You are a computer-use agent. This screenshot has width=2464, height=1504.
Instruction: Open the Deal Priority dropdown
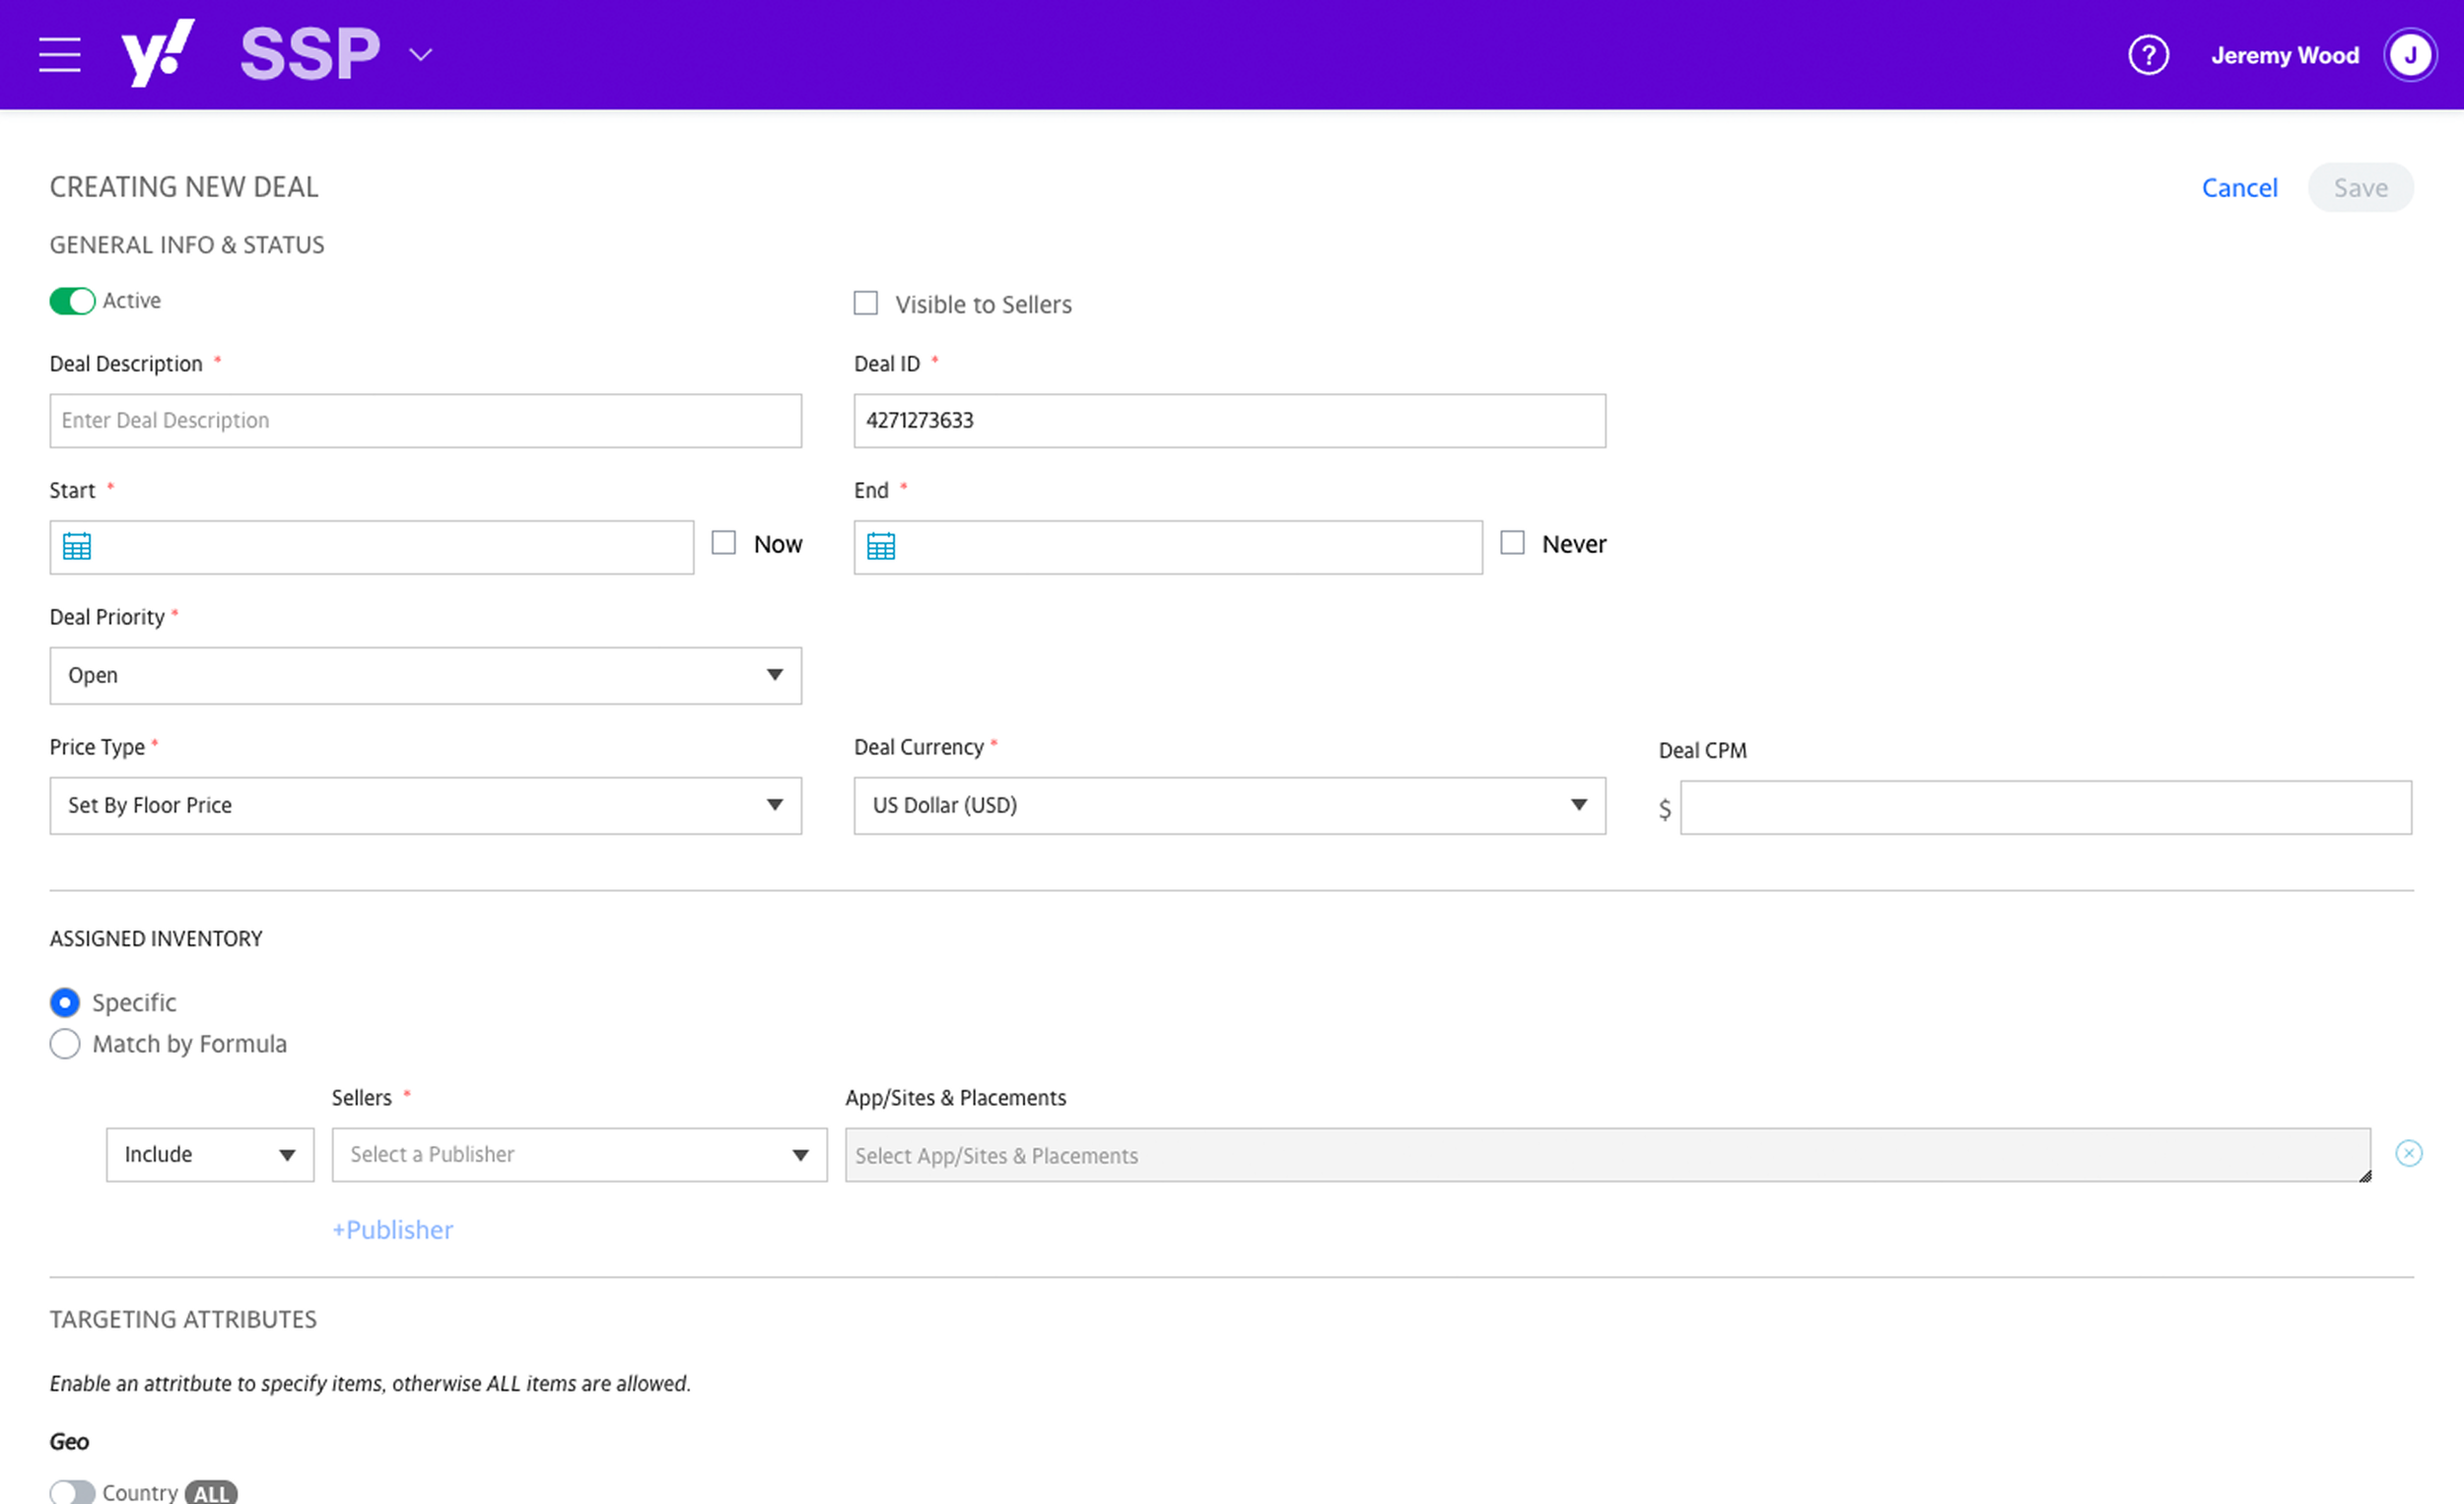point(425,676)
